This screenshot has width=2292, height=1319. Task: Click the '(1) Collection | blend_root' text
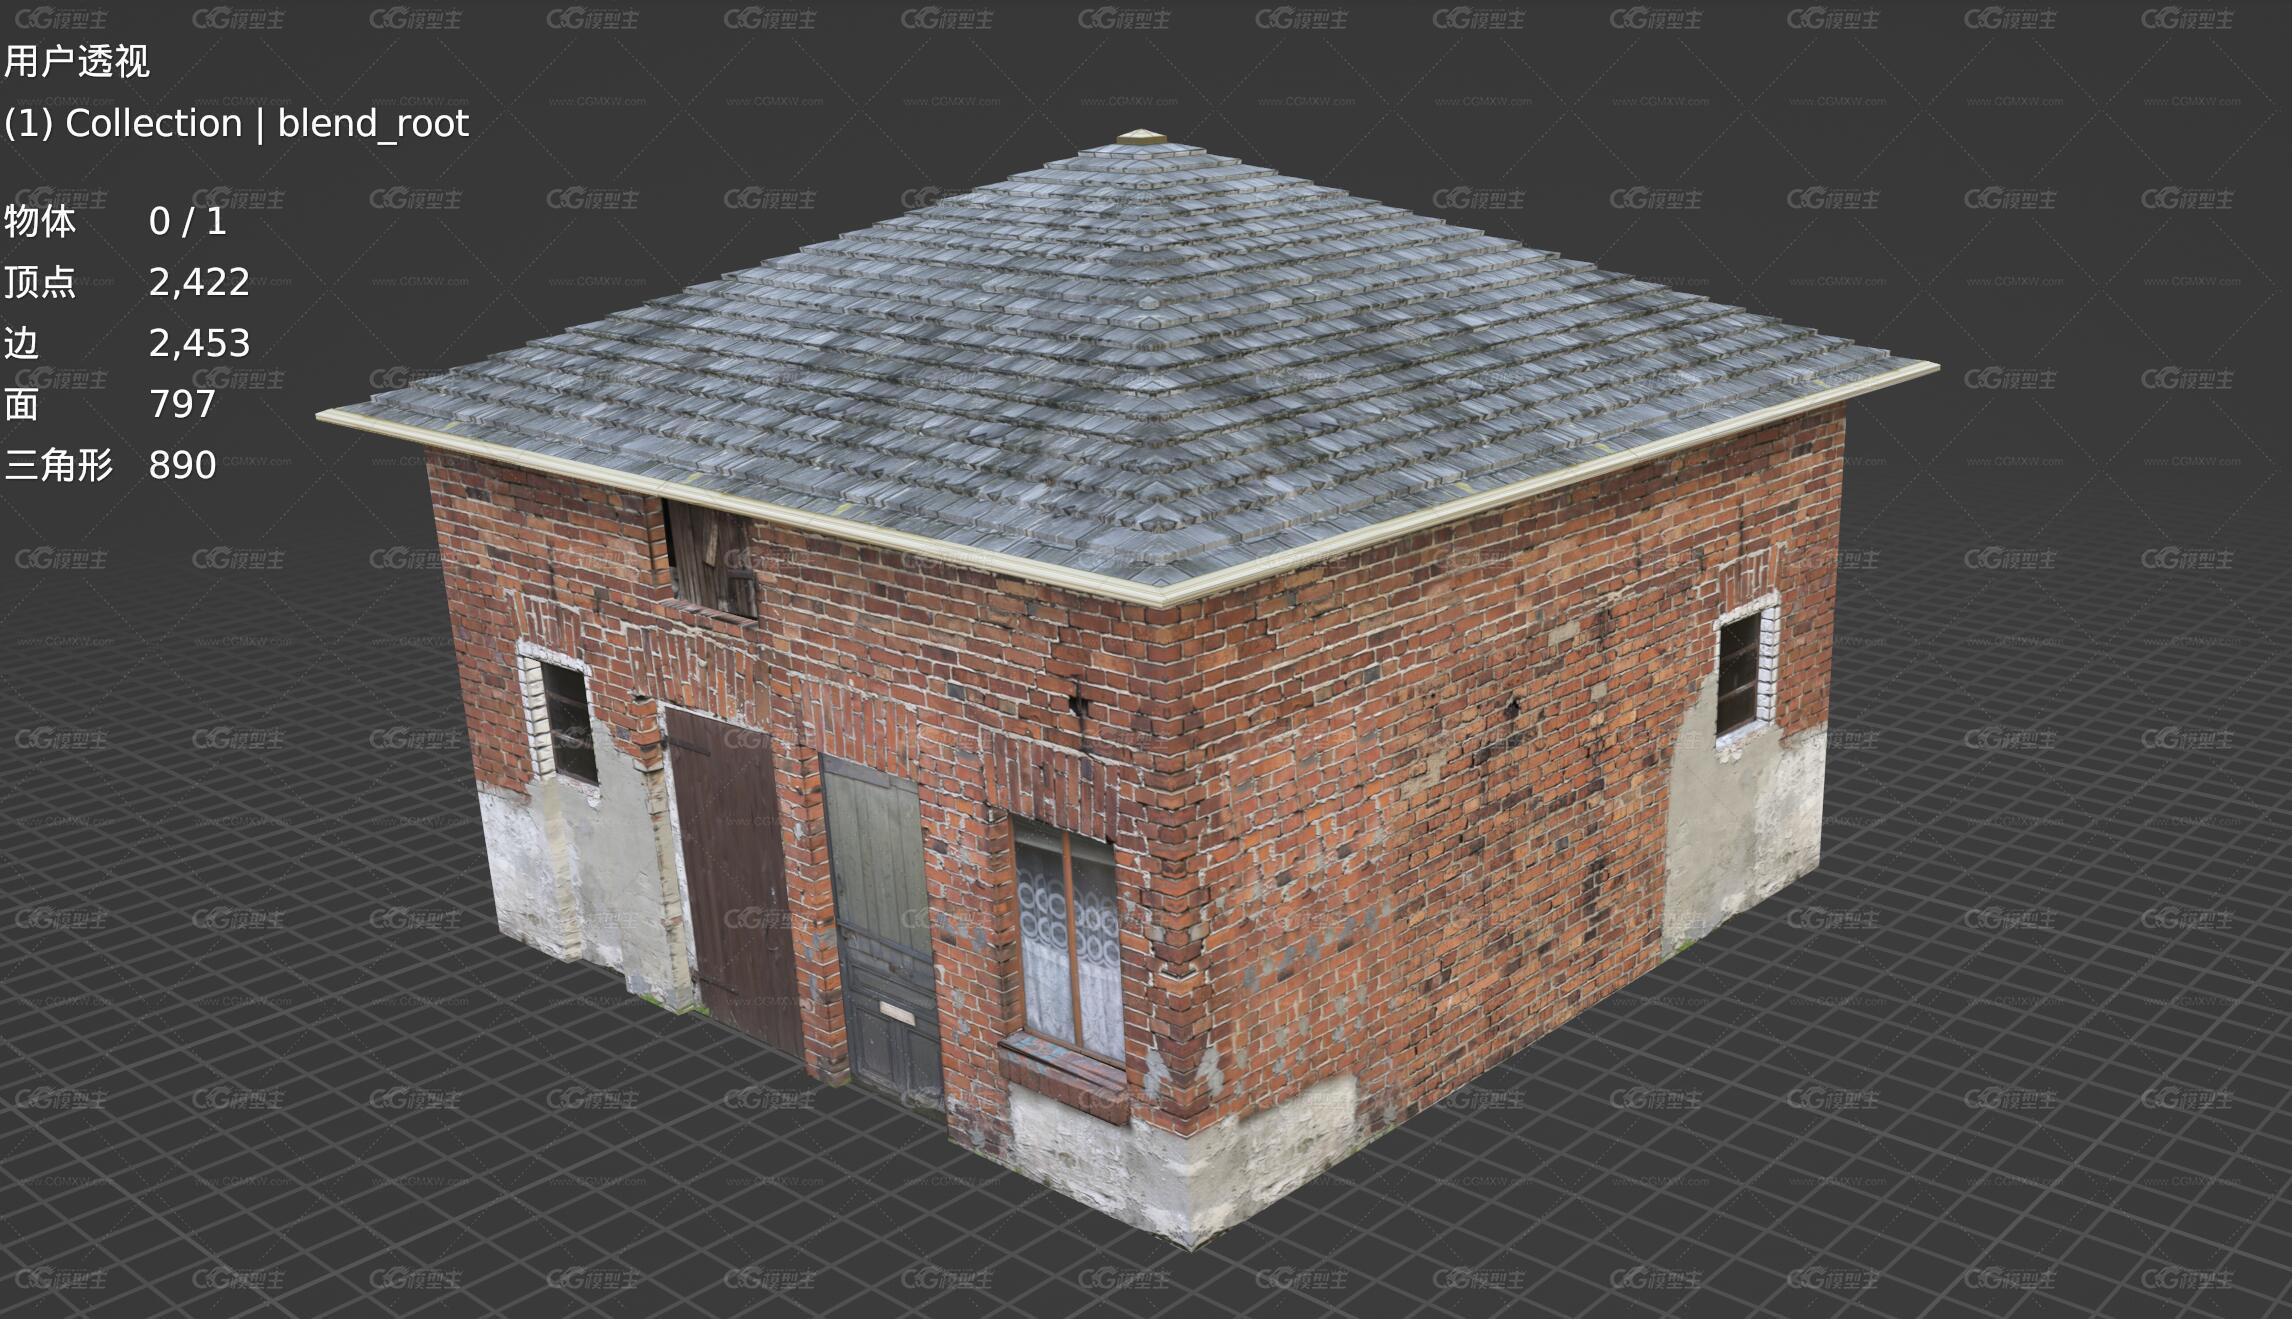tap(237, 124)
